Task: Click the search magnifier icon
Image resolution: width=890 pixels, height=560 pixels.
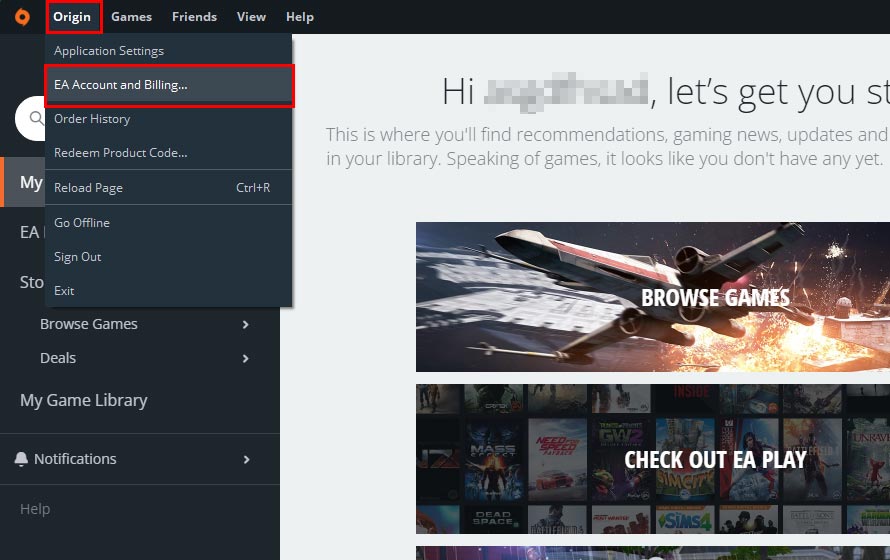Action: point(36,118)
